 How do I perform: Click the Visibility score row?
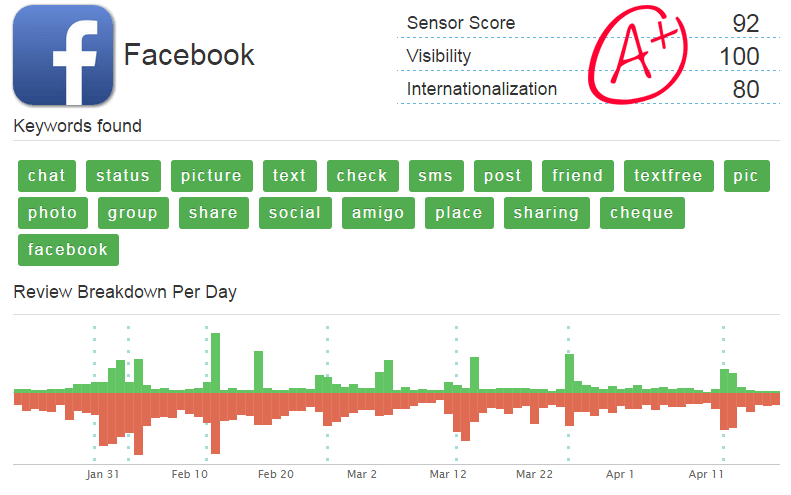585,56
